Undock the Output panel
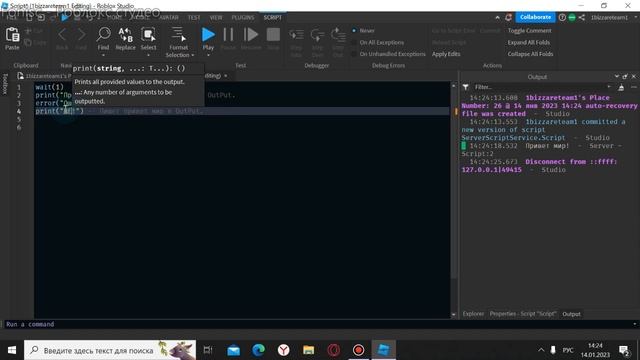 click(625, 76)
